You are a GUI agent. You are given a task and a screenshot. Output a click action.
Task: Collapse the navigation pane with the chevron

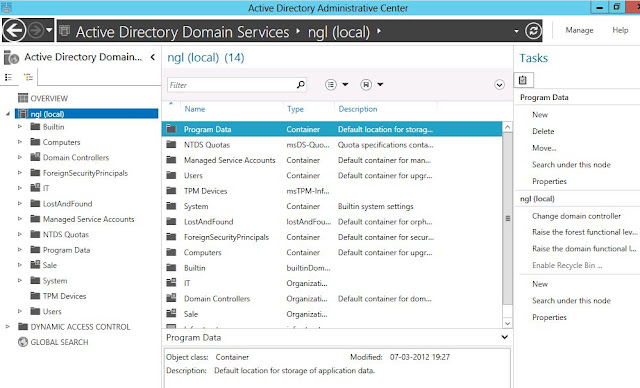pyautogui.click(x=153, y=57)
